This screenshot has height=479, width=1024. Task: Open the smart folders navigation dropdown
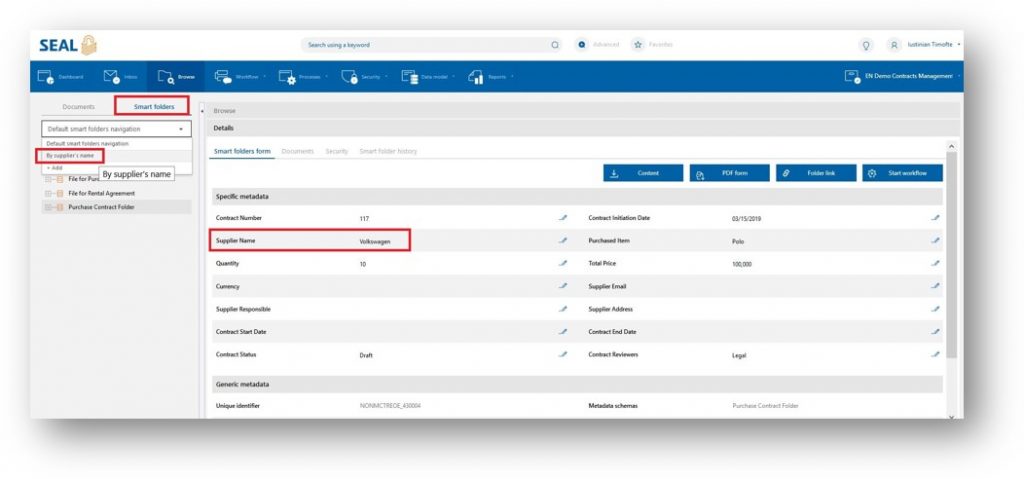coord(116,129)
